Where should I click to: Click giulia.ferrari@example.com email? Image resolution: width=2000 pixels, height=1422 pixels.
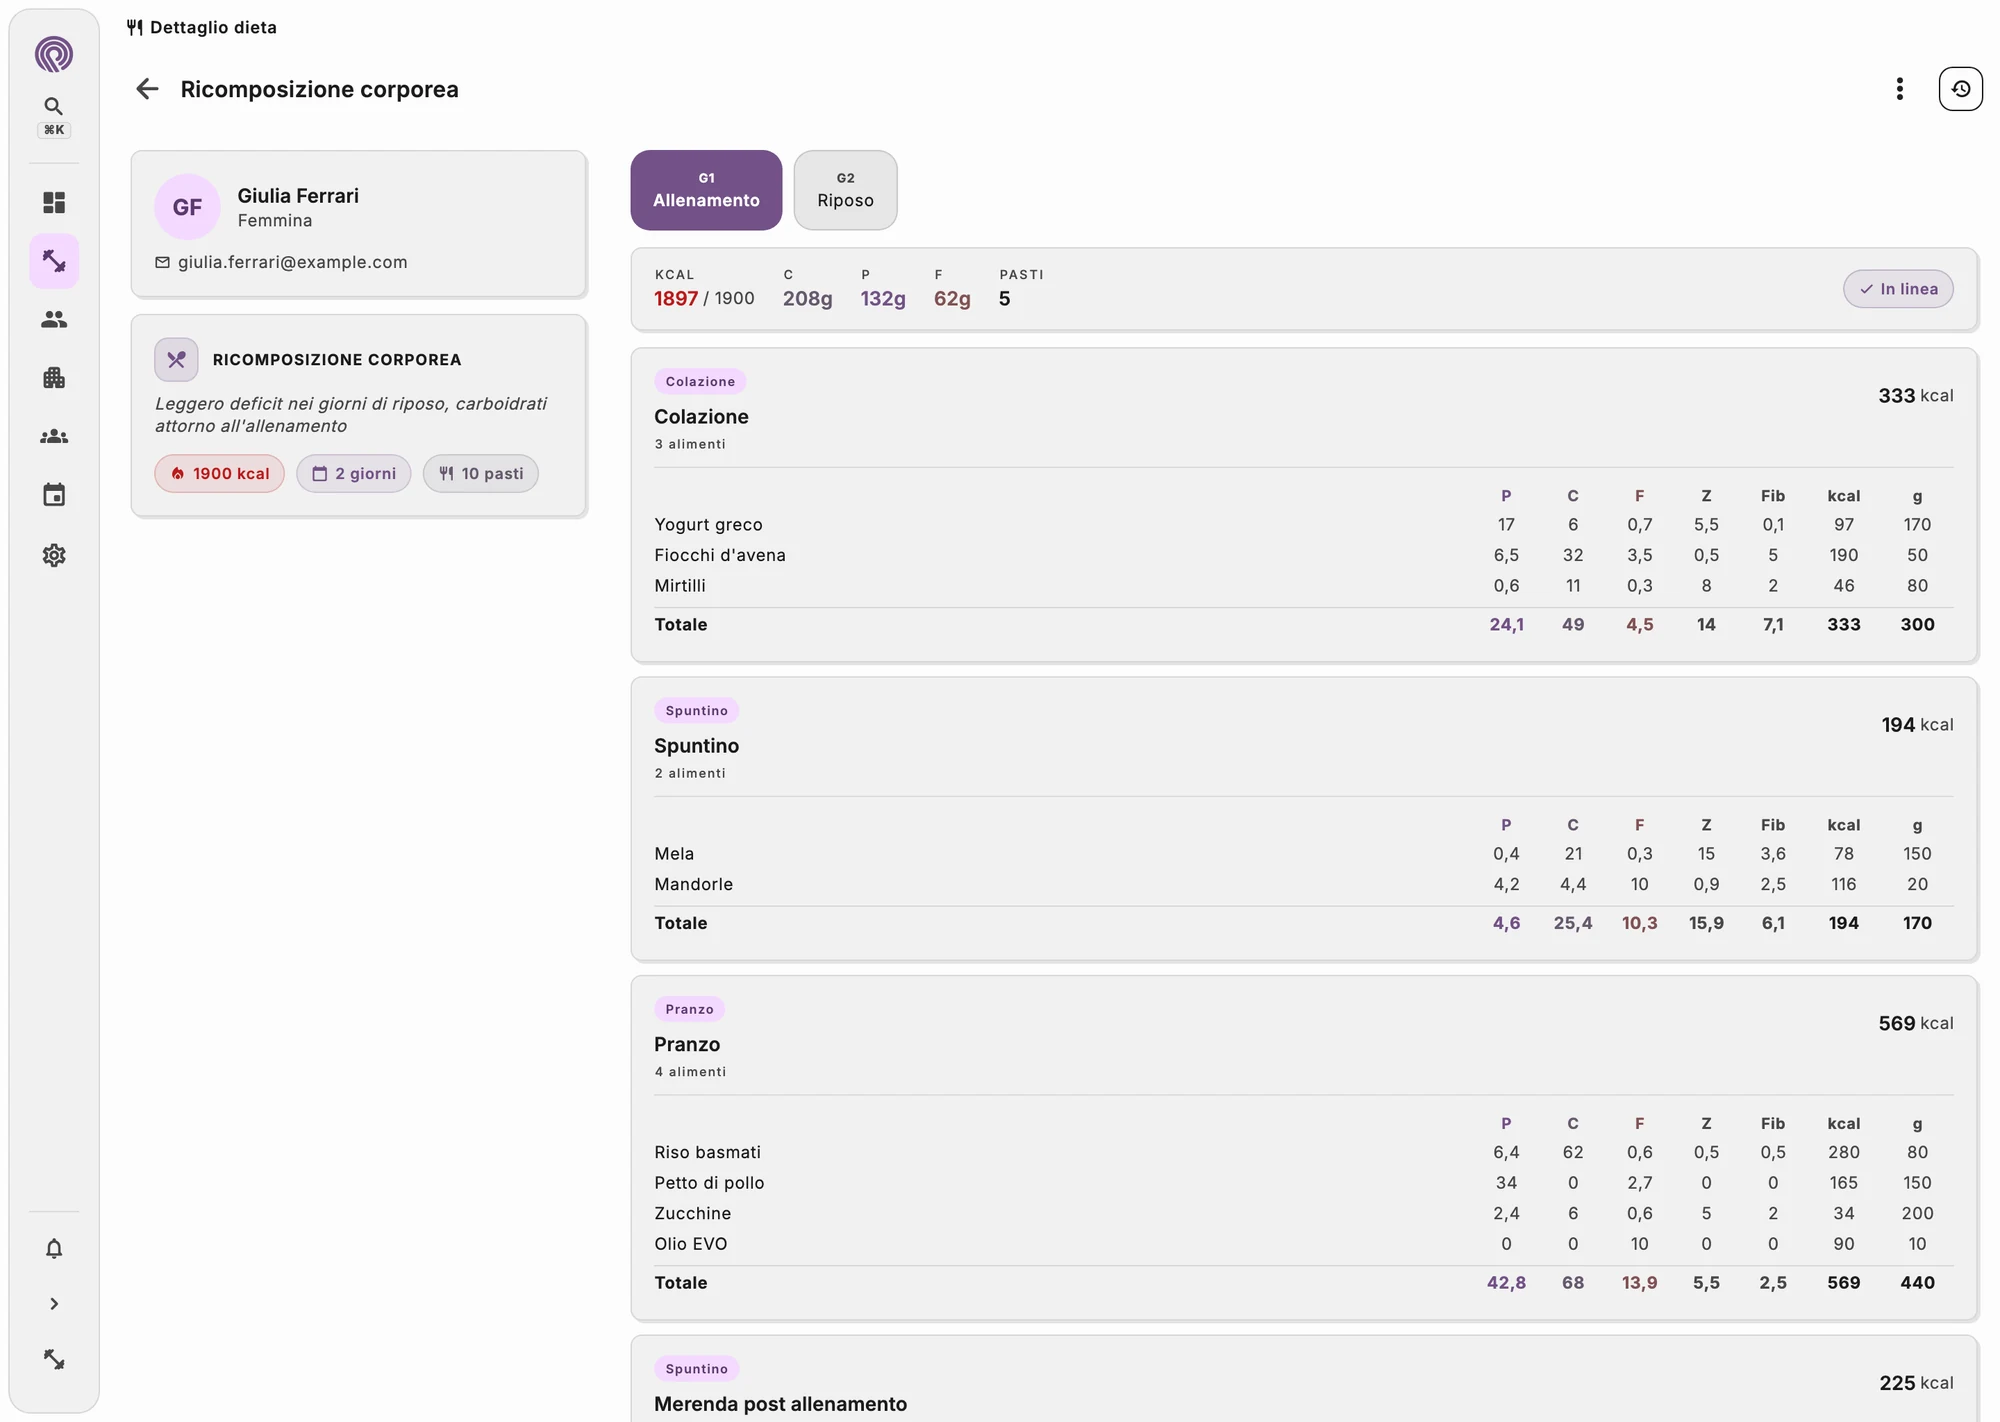pos(293,262)
